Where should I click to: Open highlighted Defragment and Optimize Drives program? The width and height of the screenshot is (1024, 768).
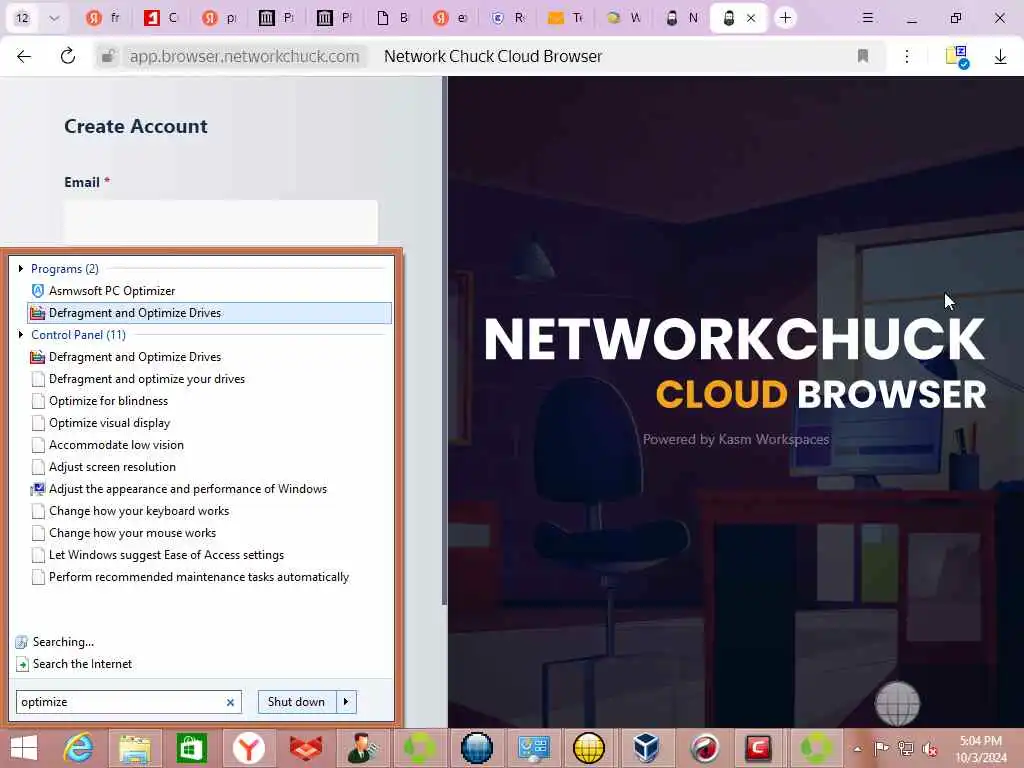pos(210,313)
